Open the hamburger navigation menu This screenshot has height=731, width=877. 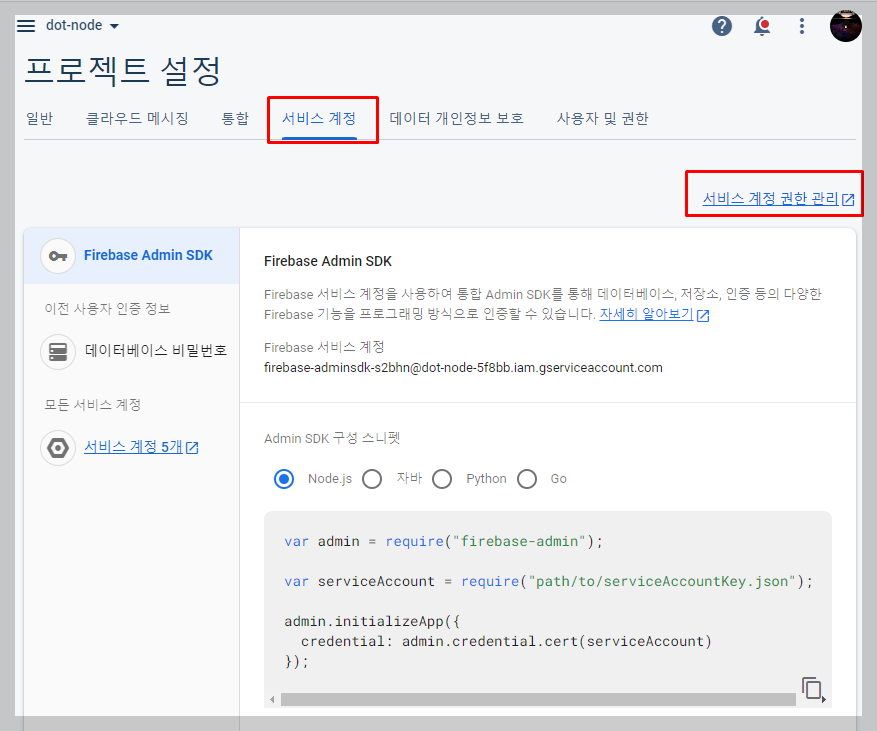[26, 26]
